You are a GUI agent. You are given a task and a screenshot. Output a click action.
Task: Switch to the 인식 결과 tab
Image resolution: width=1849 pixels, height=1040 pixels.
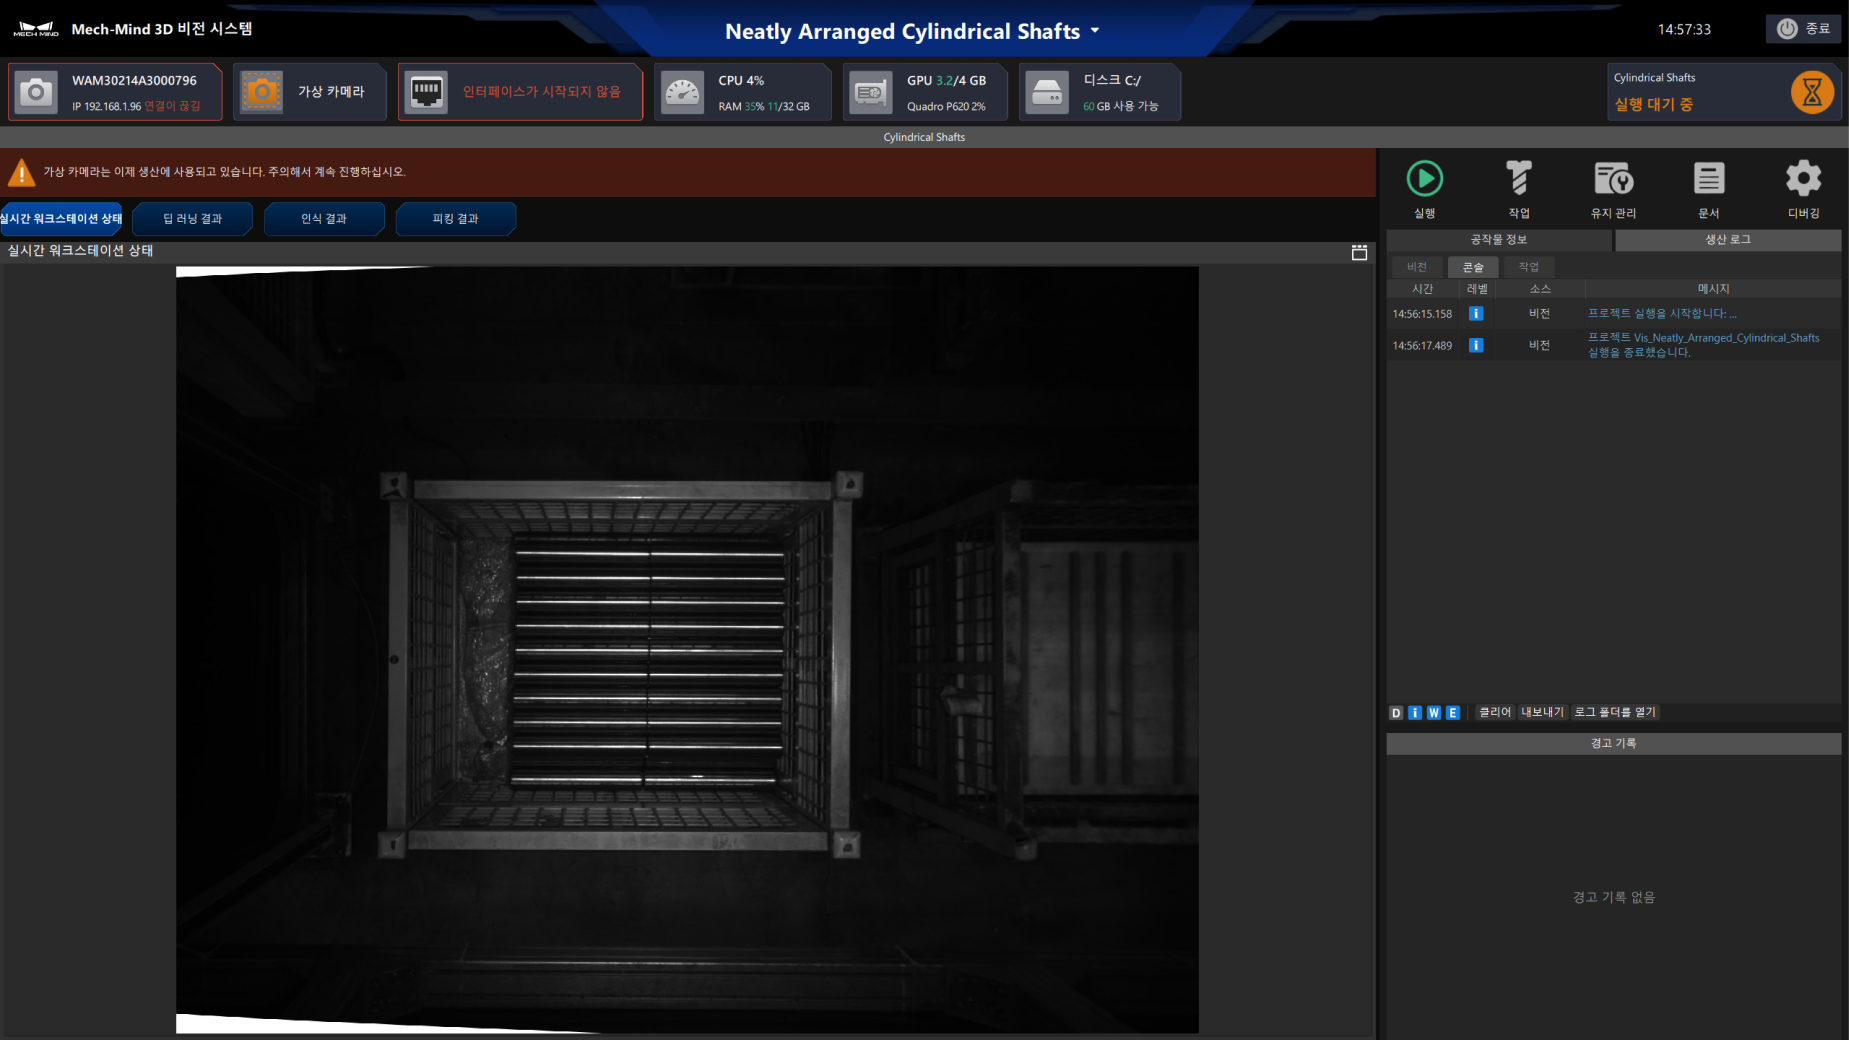(324, 219)
